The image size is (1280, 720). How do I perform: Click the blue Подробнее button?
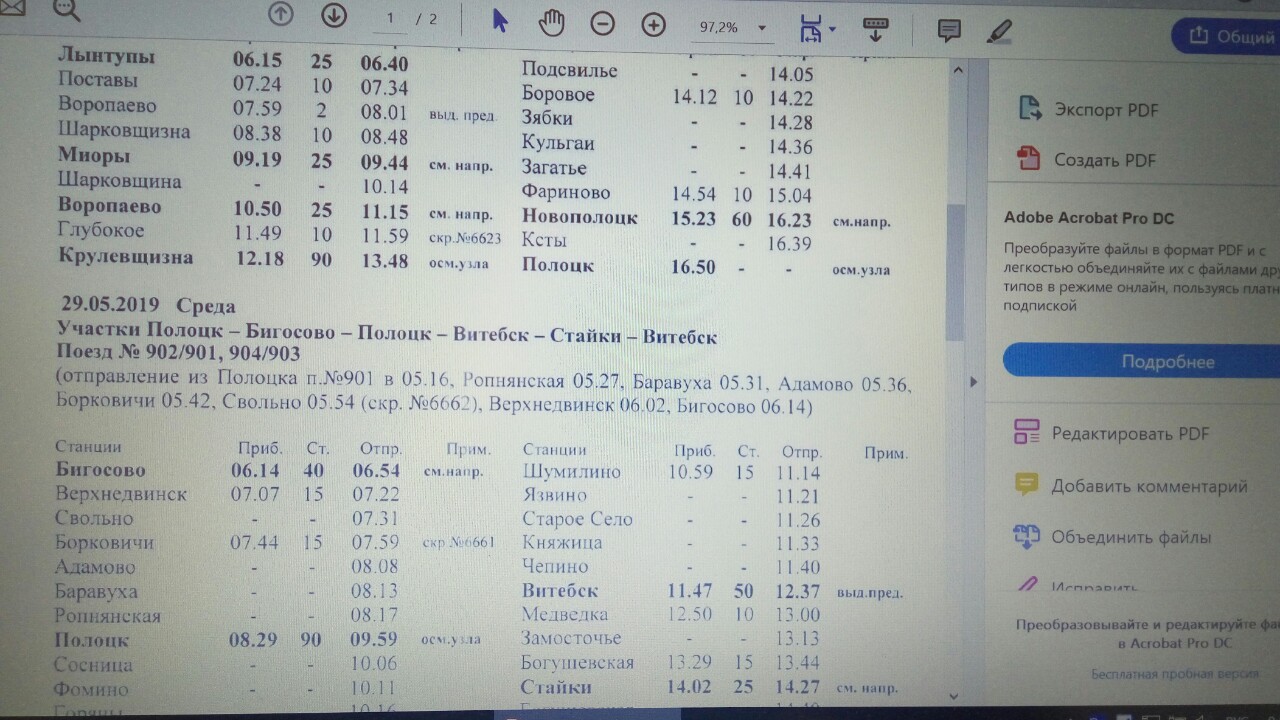[x=1167, y=362]
